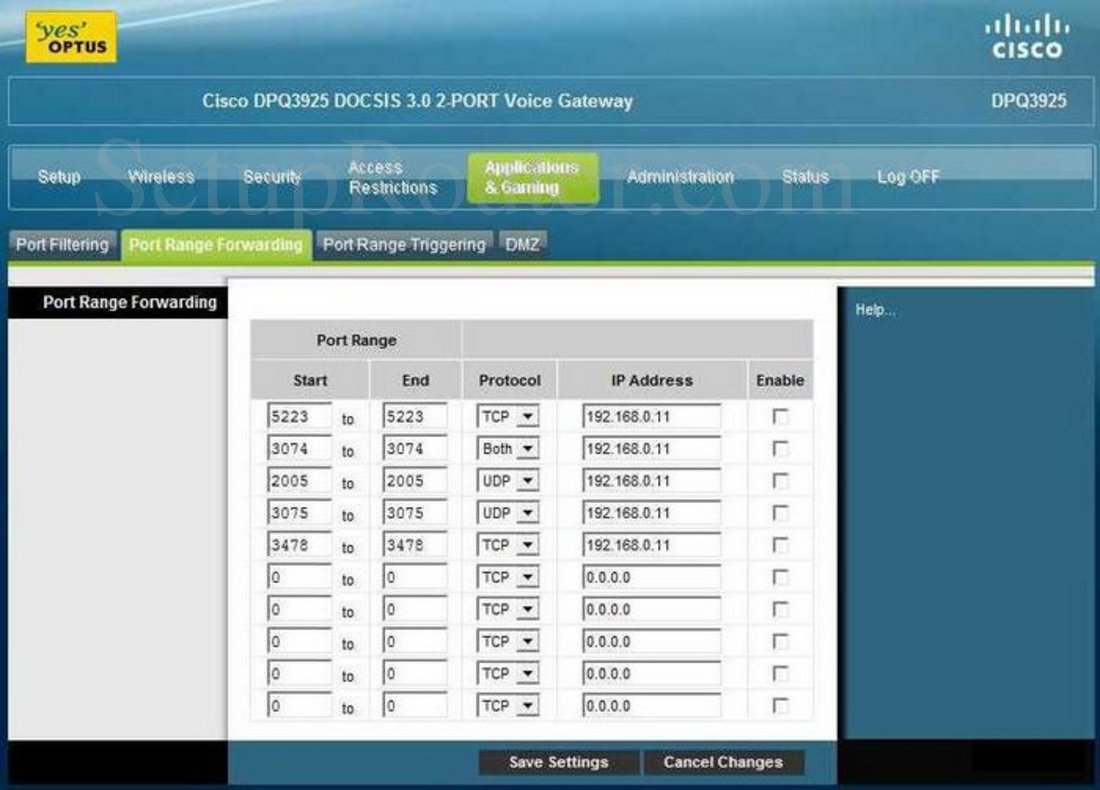1100x790 pixels.
Task: Enable the port 3075 forwarding rule
Action: click(x=779, y=513)
